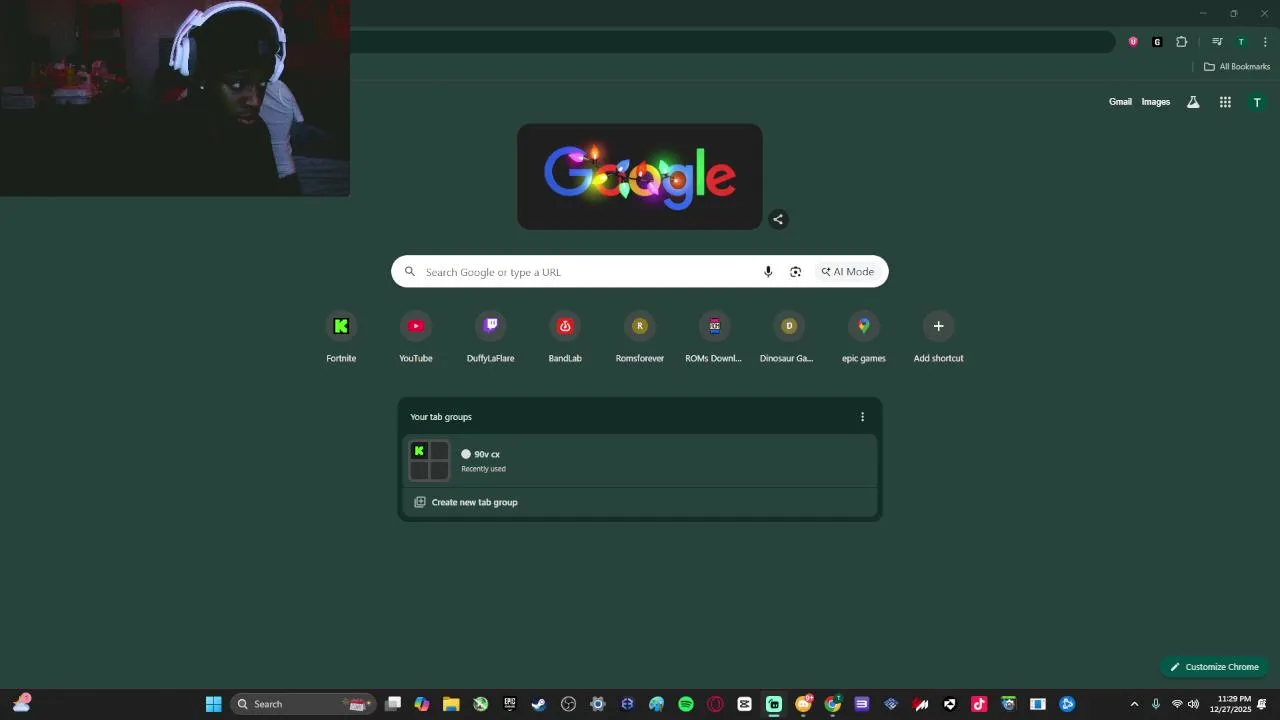Launch Epic Games Launcher from taskbar
The height and width of the screenshot is (720, 1280).
tap(510, 704)
